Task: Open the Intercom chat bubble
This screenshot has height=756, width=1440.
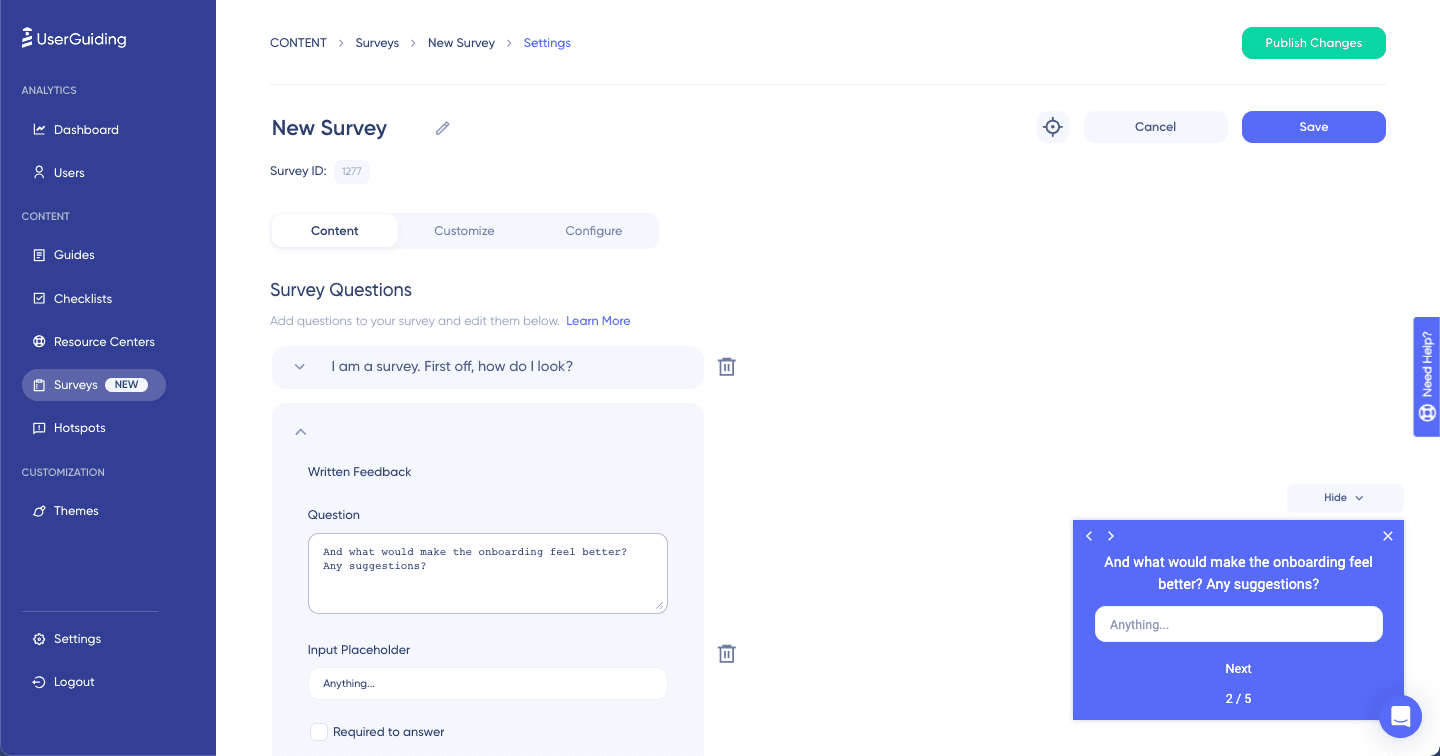Action: [1400, 716]
